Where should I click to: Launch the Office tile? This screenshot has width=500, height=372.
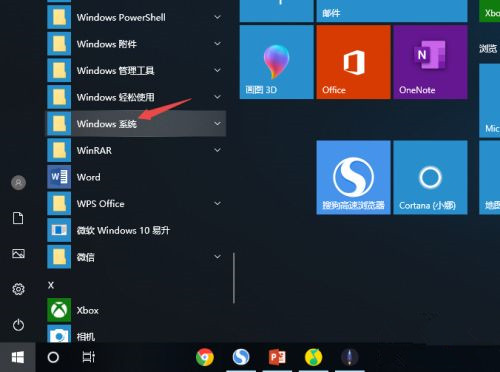[353, 62]
